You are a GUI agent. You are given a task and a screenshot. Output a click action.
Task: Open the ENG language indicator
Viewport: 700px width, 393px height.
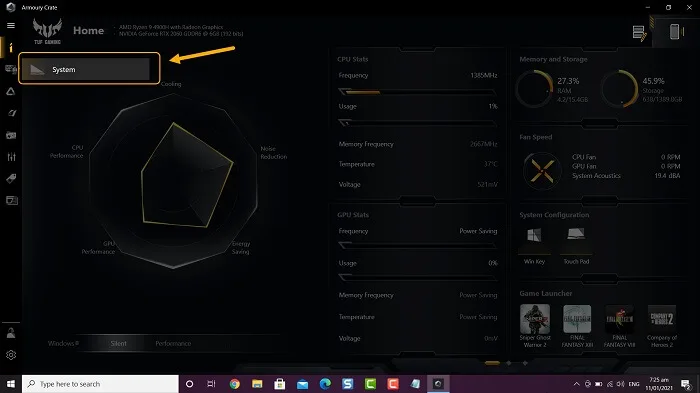634,384
